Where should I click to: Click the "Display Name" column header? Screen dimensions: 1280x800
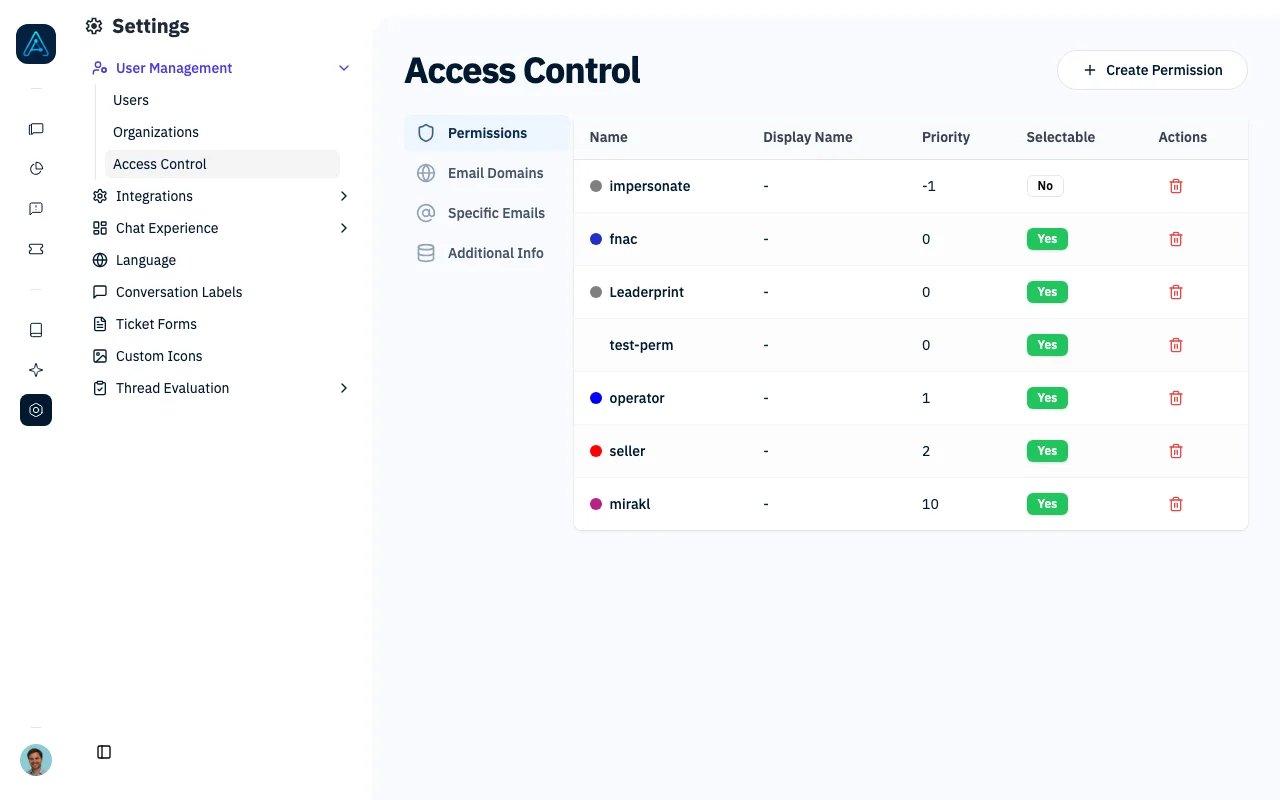pyautogui.click(x=808, y=137)
